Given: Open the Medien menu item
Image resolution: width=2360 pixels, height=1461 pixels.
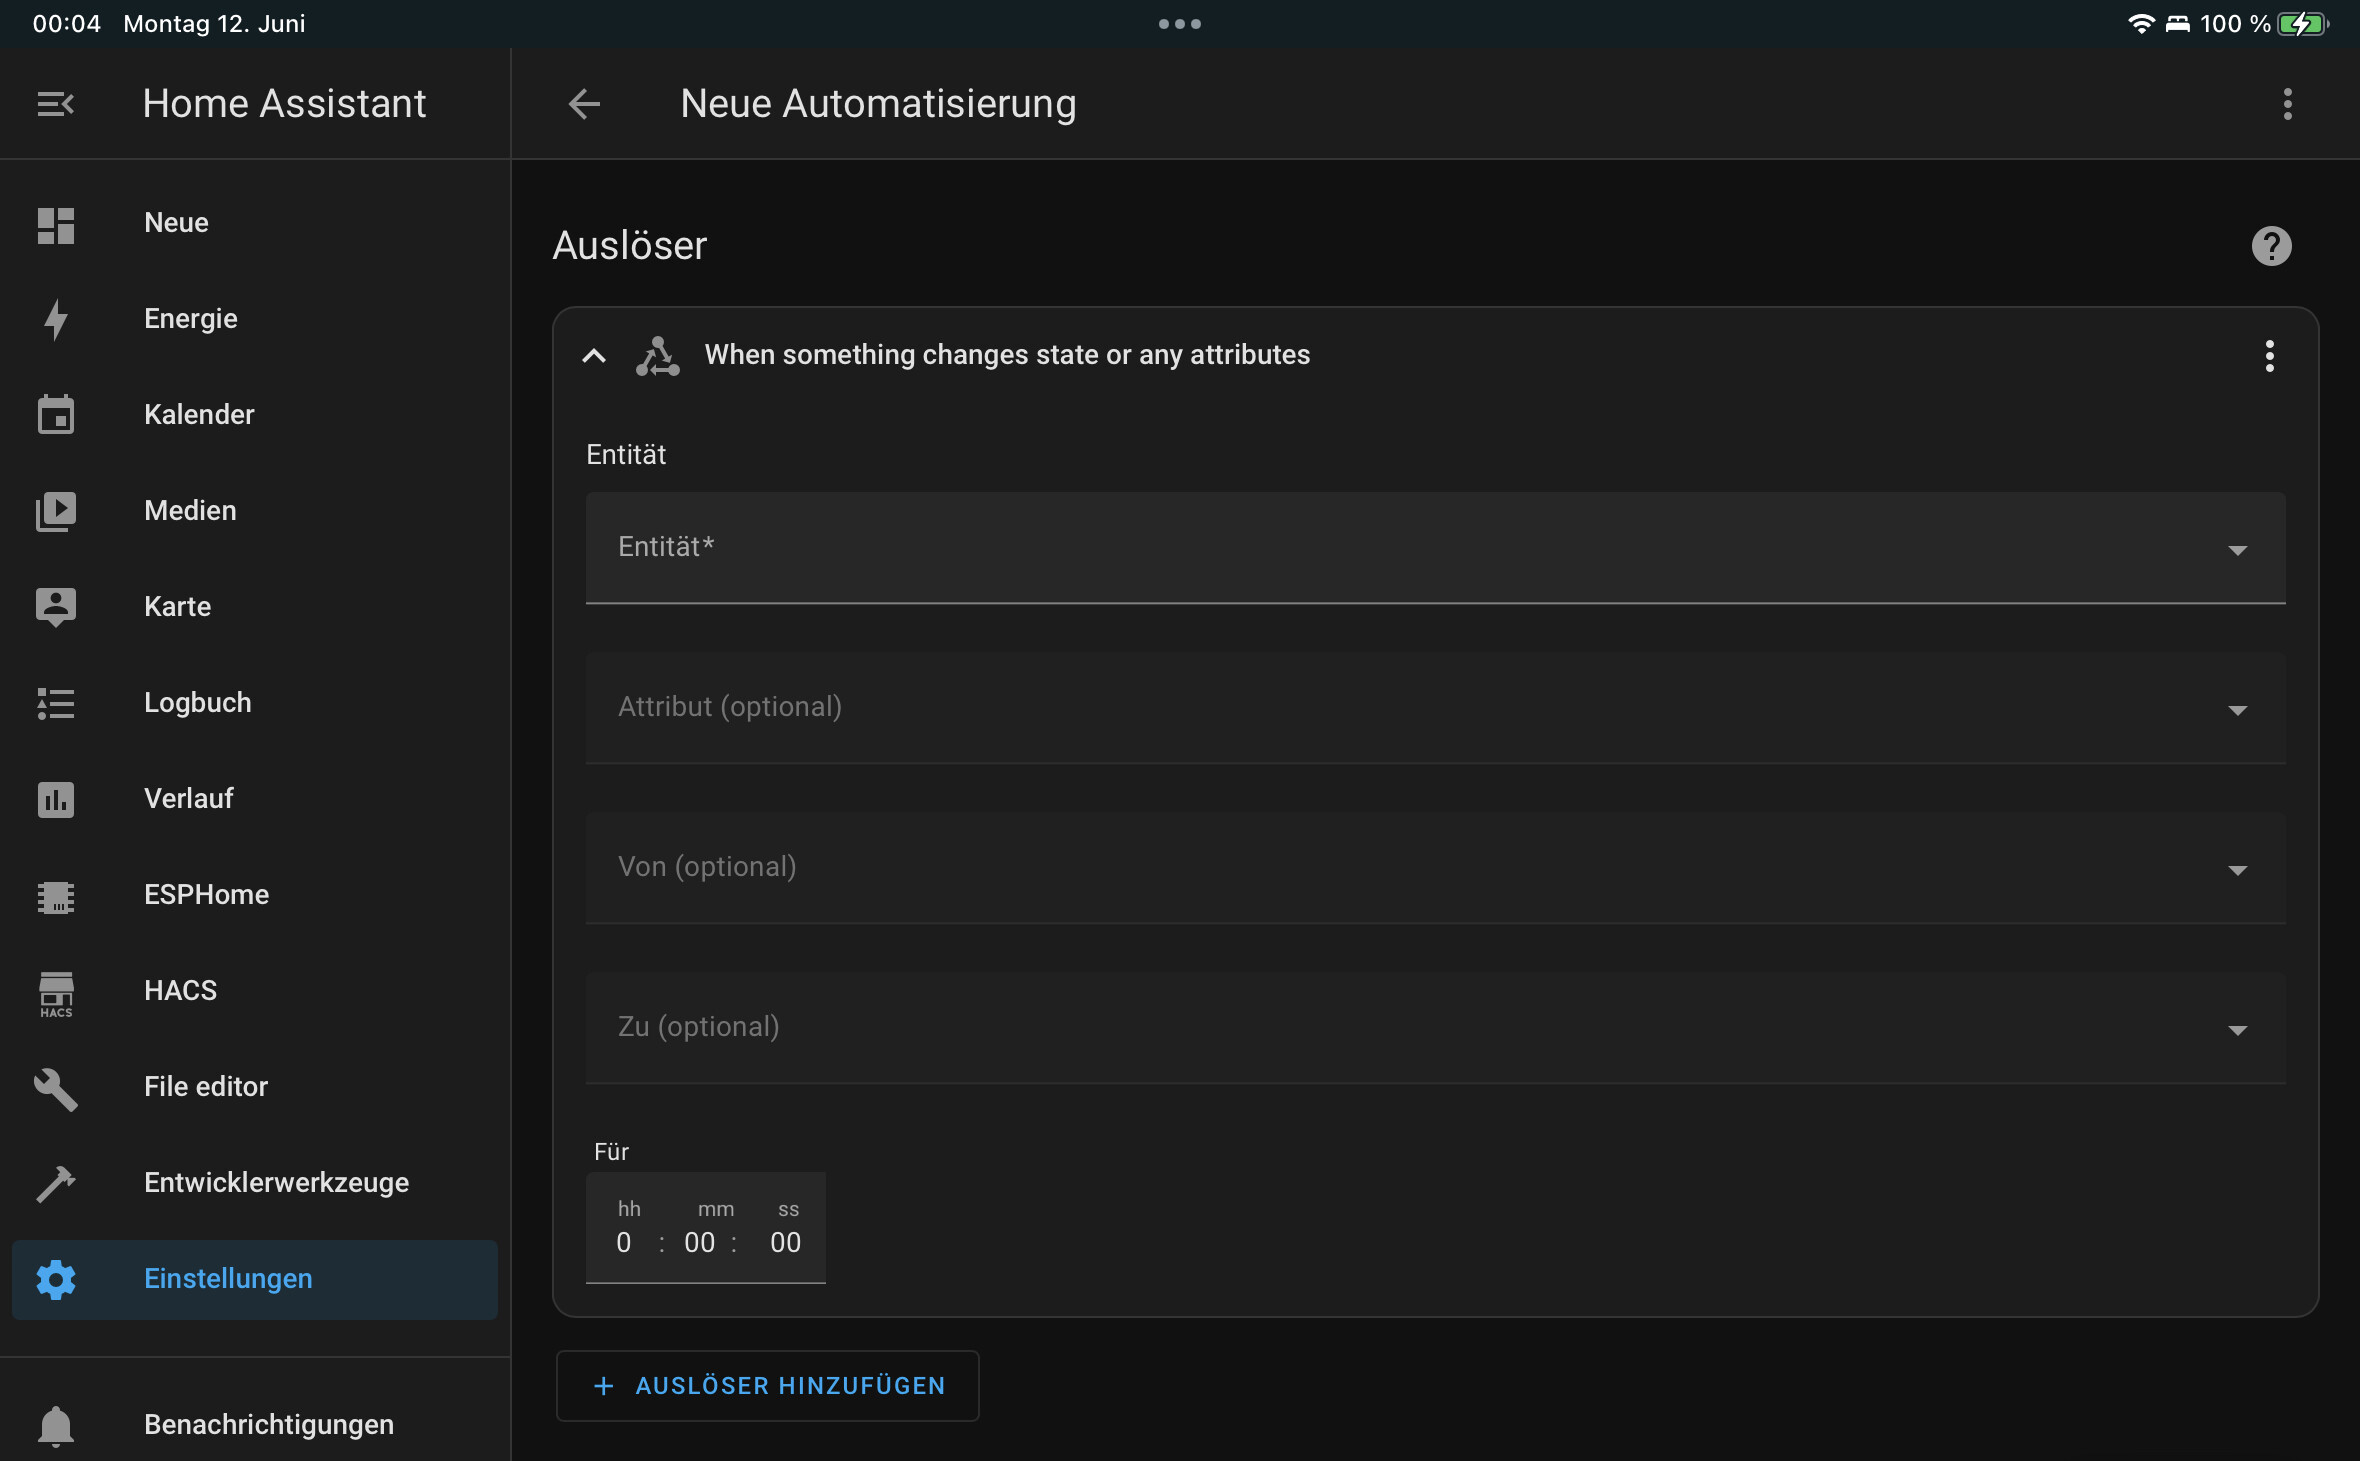Looking at the screenshot, I should point(255,512).
